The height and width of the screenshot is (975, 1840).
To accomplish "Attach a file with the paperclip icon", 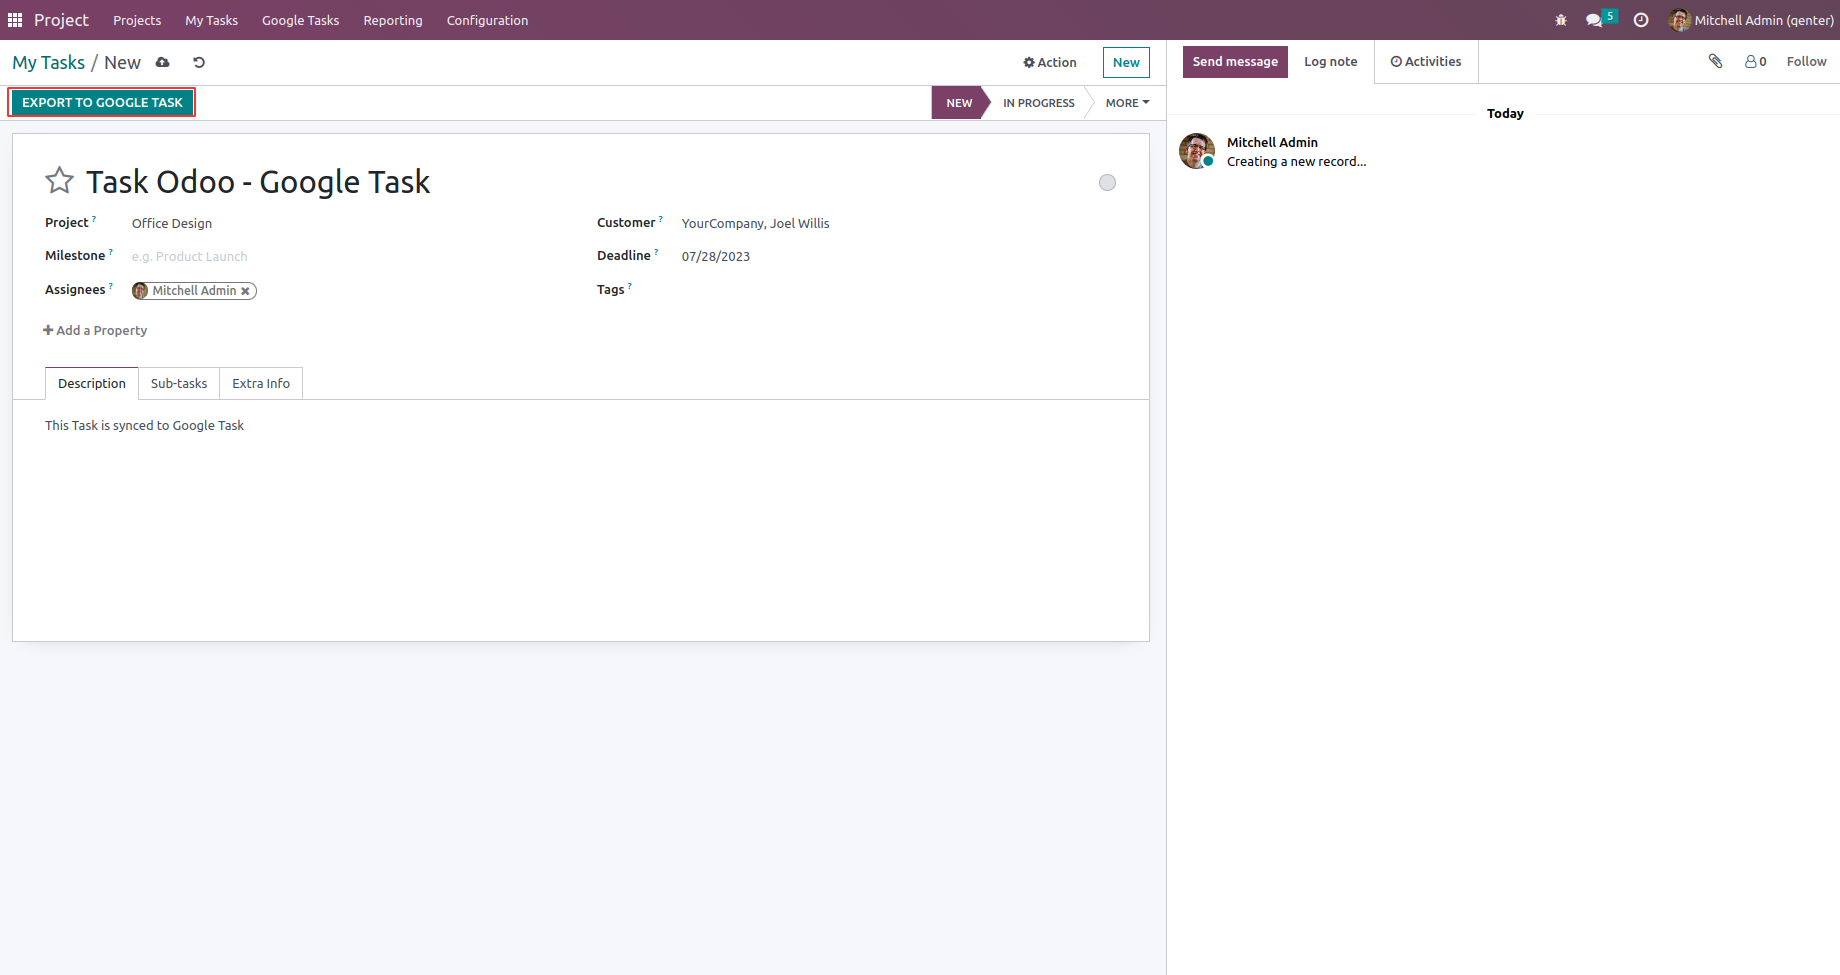I will (x=1716, y=61).
